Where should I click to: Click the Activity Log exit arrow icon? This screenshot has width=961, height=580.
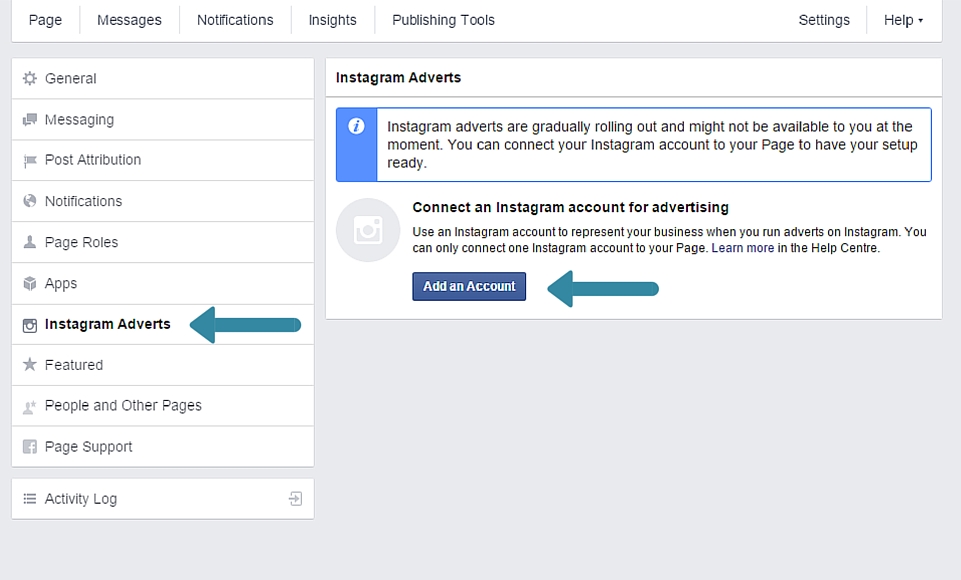point(295,499)
